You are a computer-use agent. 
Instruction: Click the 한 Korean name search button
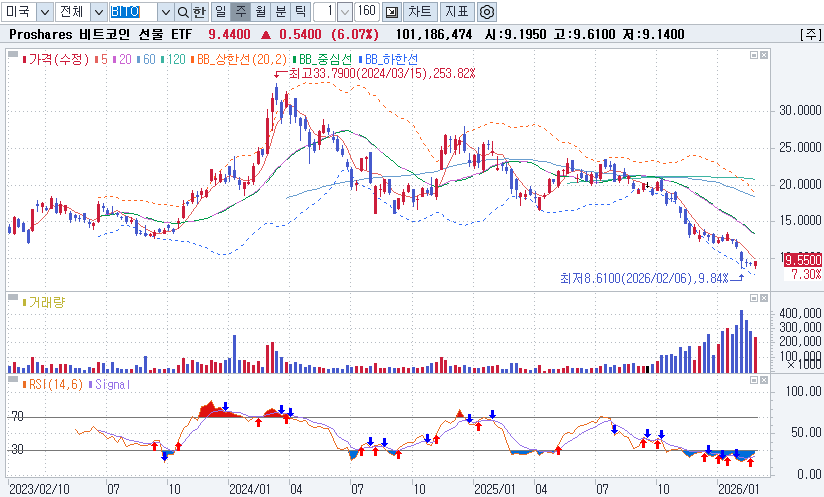pyautogui.click(x=199, y=12)
